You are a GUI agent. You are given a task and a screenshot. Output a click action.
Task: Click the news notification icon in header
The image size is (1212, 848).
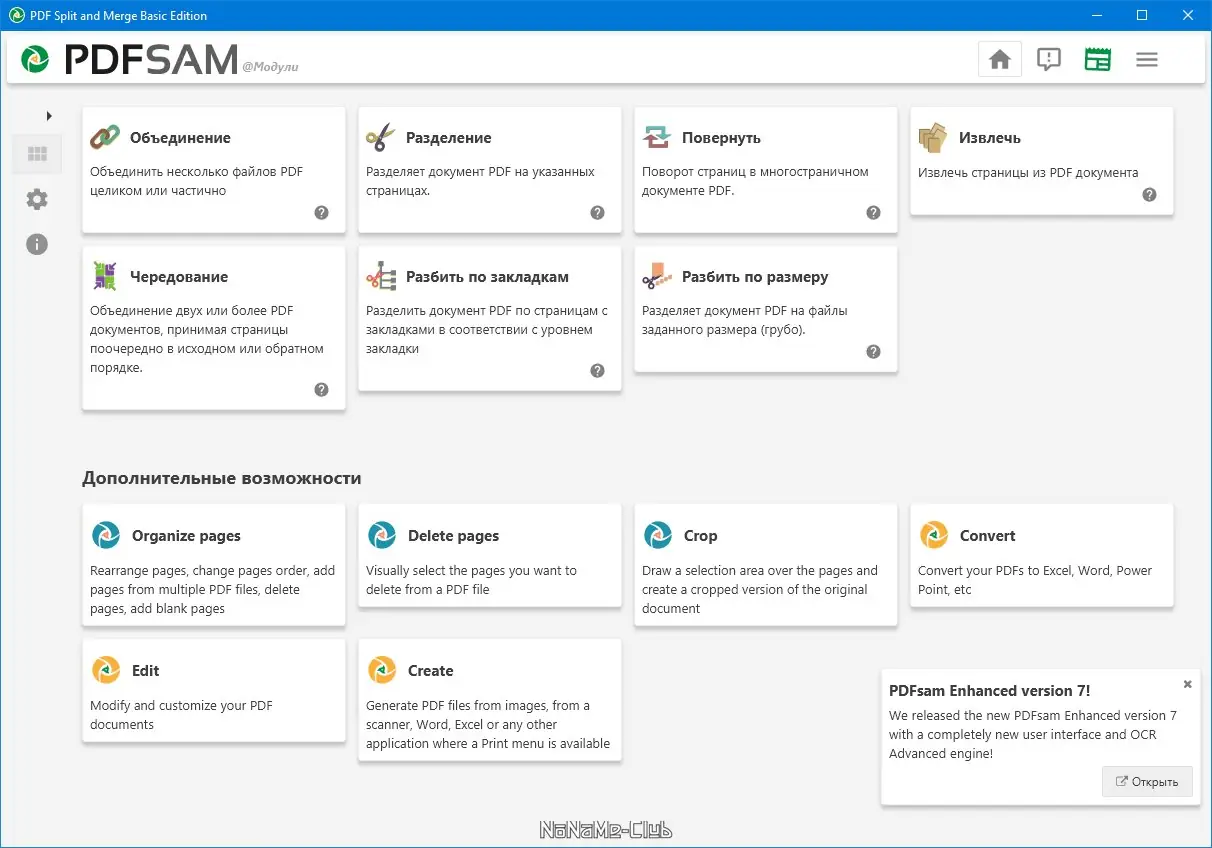pos(1048,59)
